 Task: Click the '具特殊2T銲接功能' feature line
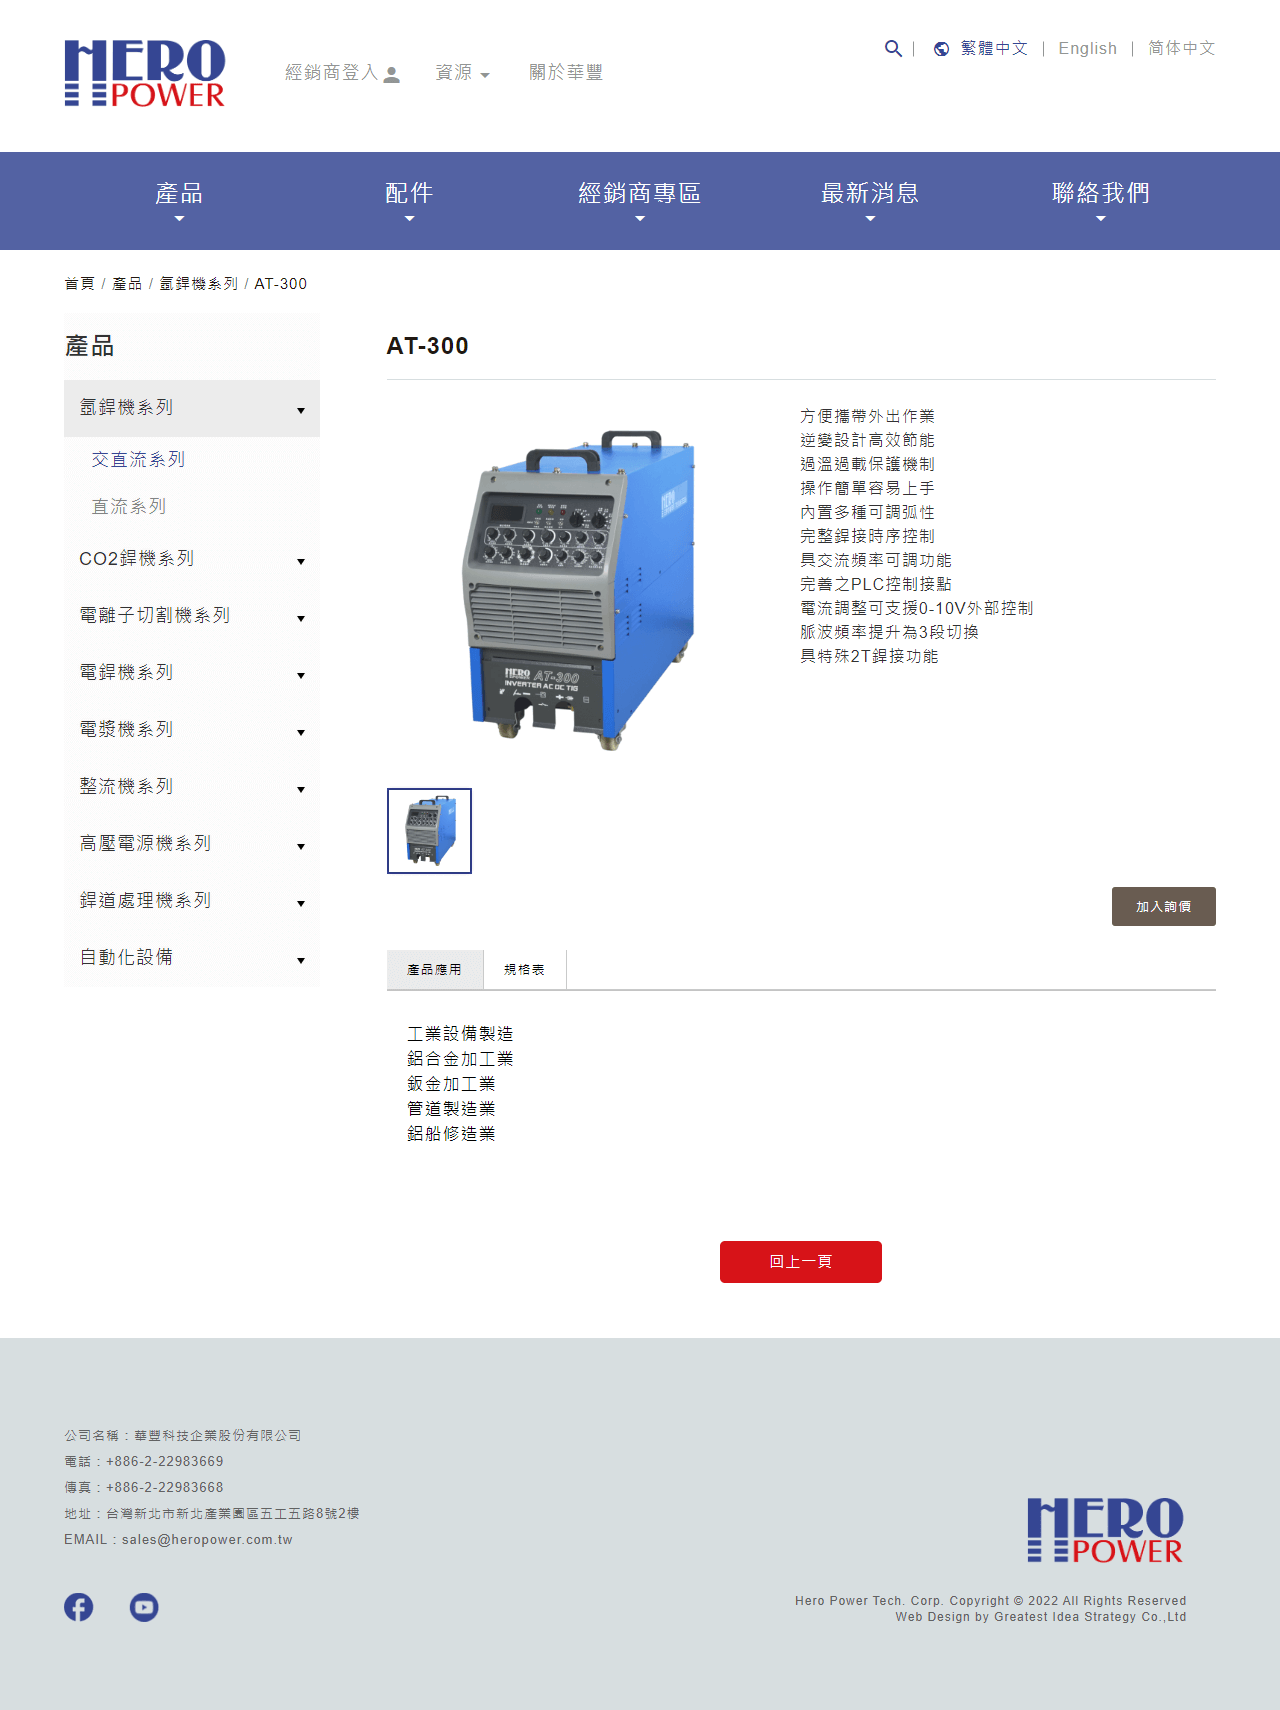click(869, 657)
